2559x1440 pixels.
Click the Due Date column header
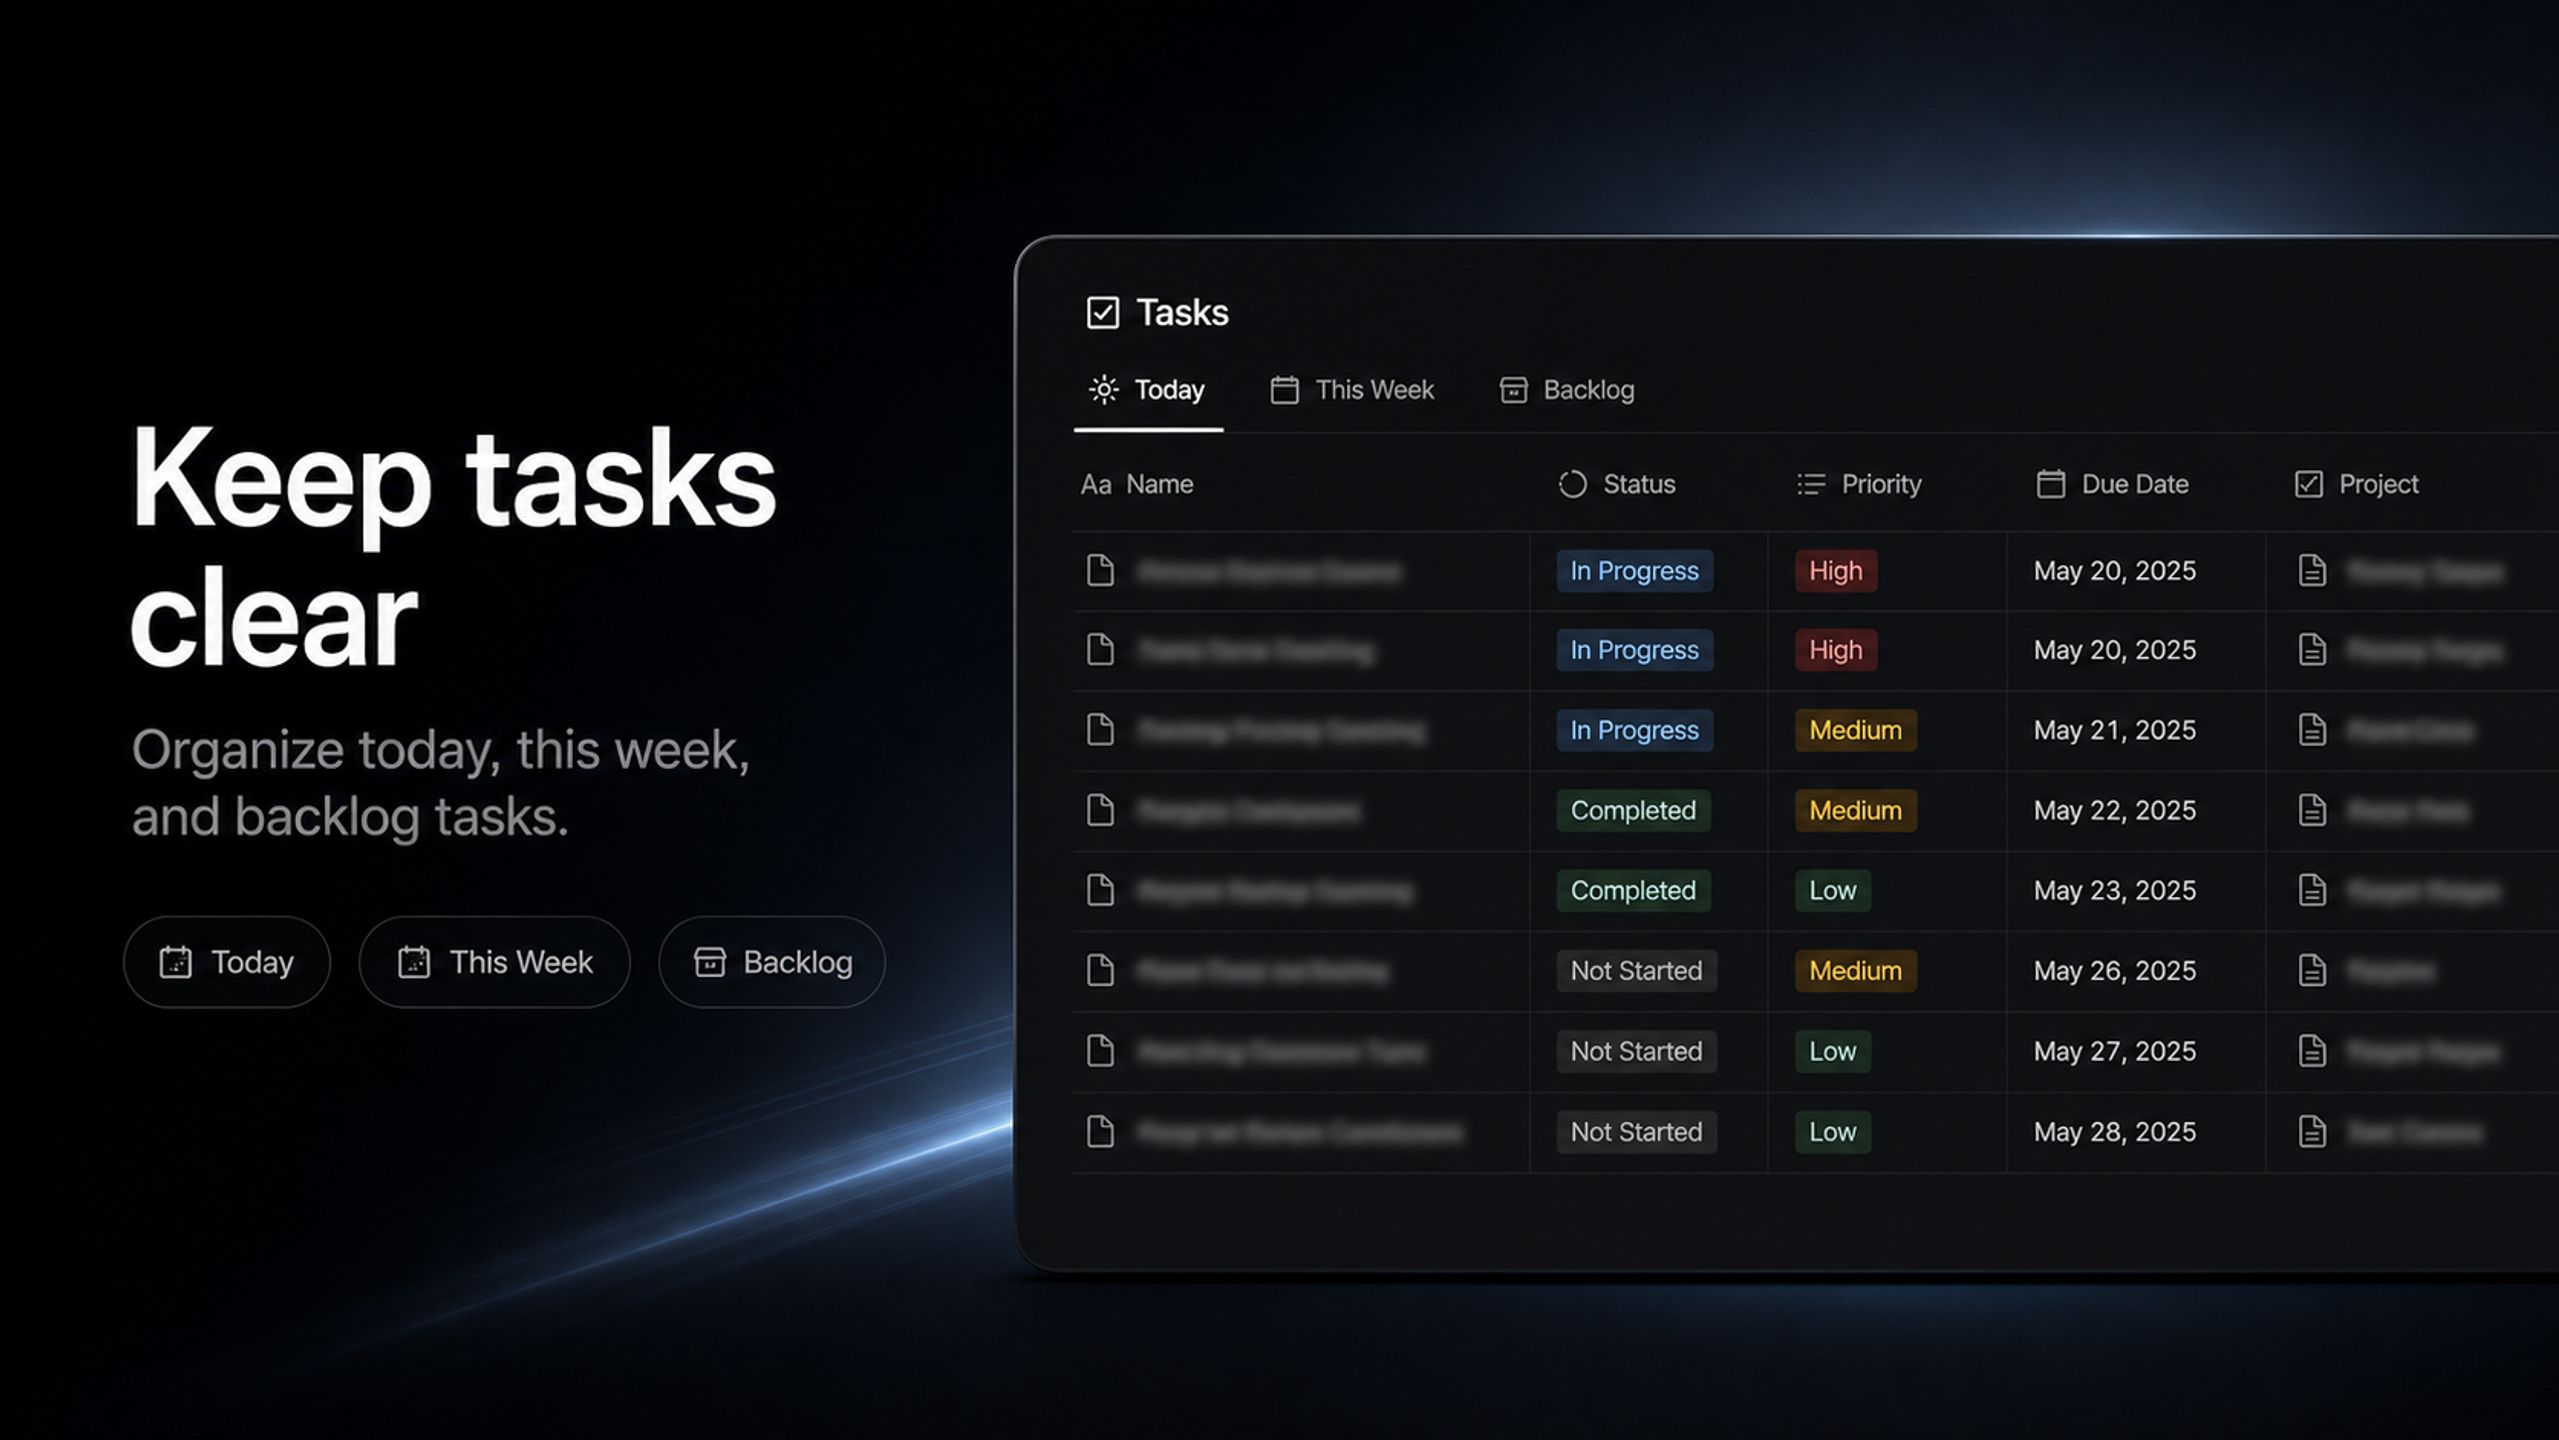pos(2112,484)
